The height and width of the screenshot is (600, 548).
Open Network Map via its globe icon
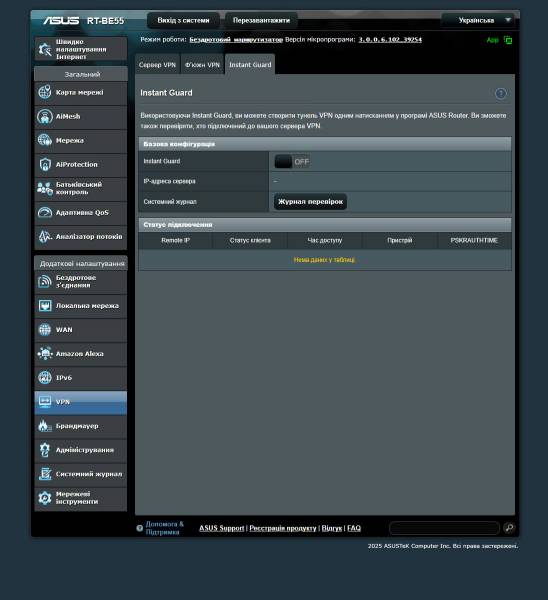click(45, 92)
